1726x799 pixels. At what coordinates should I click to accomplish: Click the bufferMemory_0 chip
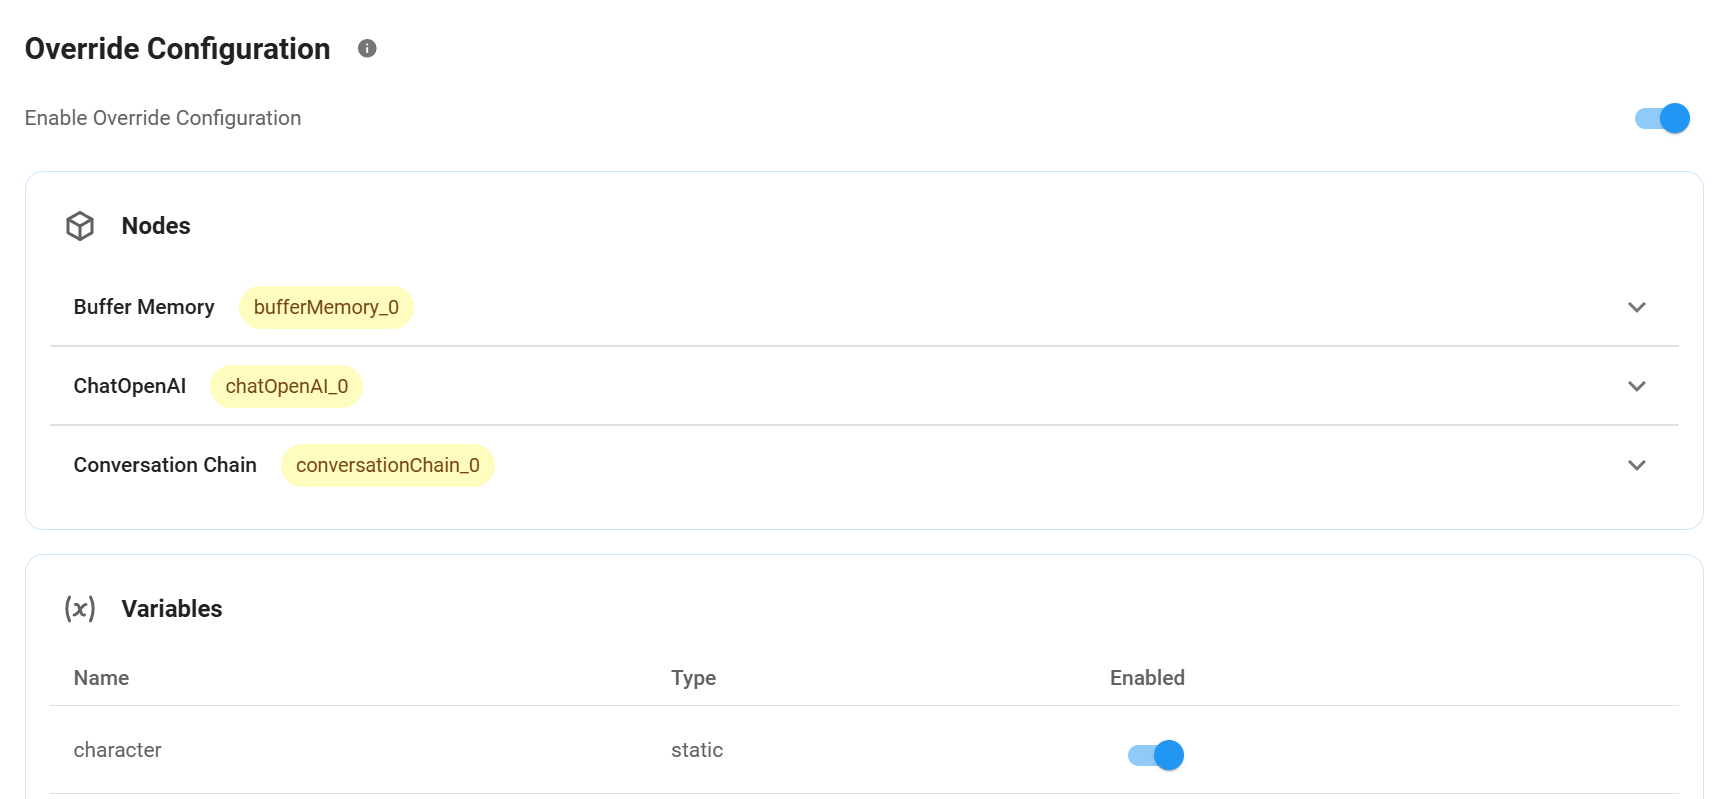point(326,307)
